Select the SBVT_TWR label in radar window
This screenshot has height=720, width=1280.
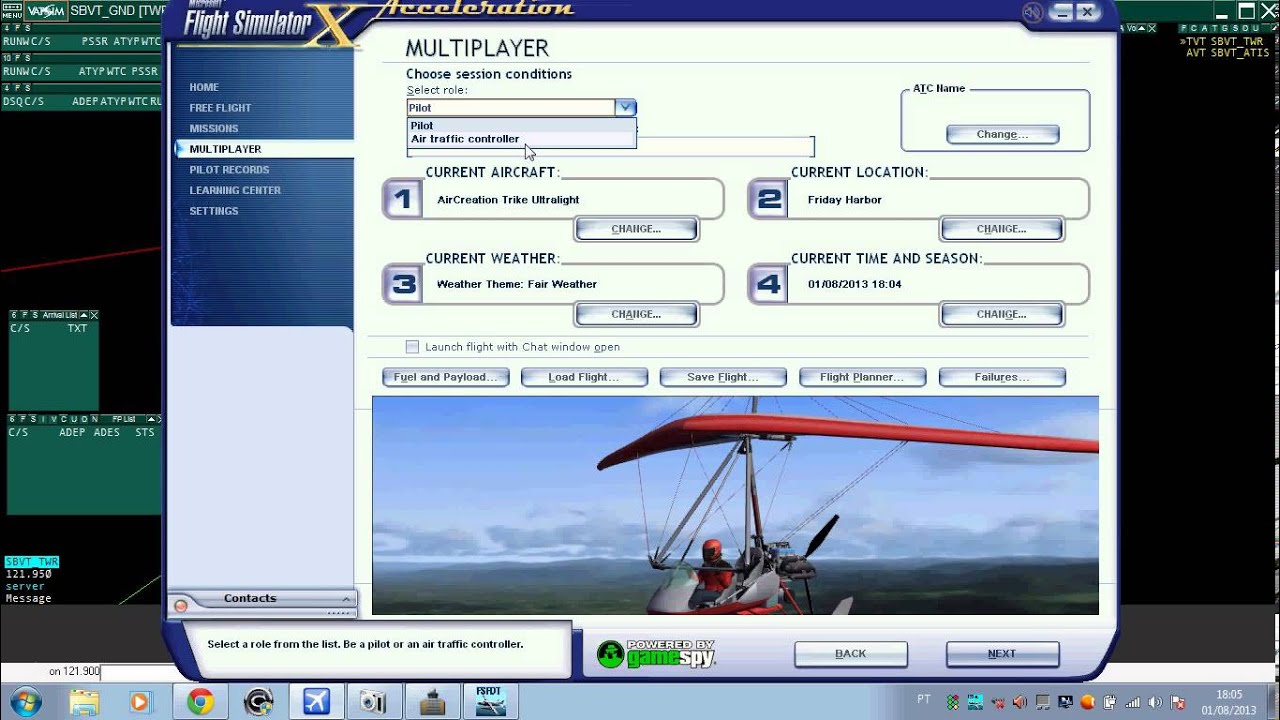32,562
